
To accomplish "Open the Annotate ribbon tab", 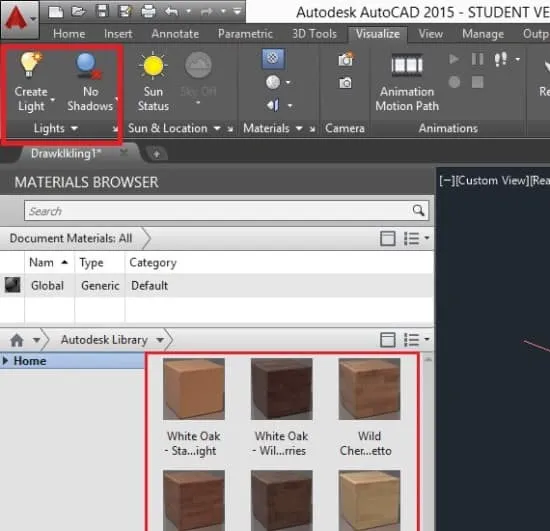I will (175, 34).
